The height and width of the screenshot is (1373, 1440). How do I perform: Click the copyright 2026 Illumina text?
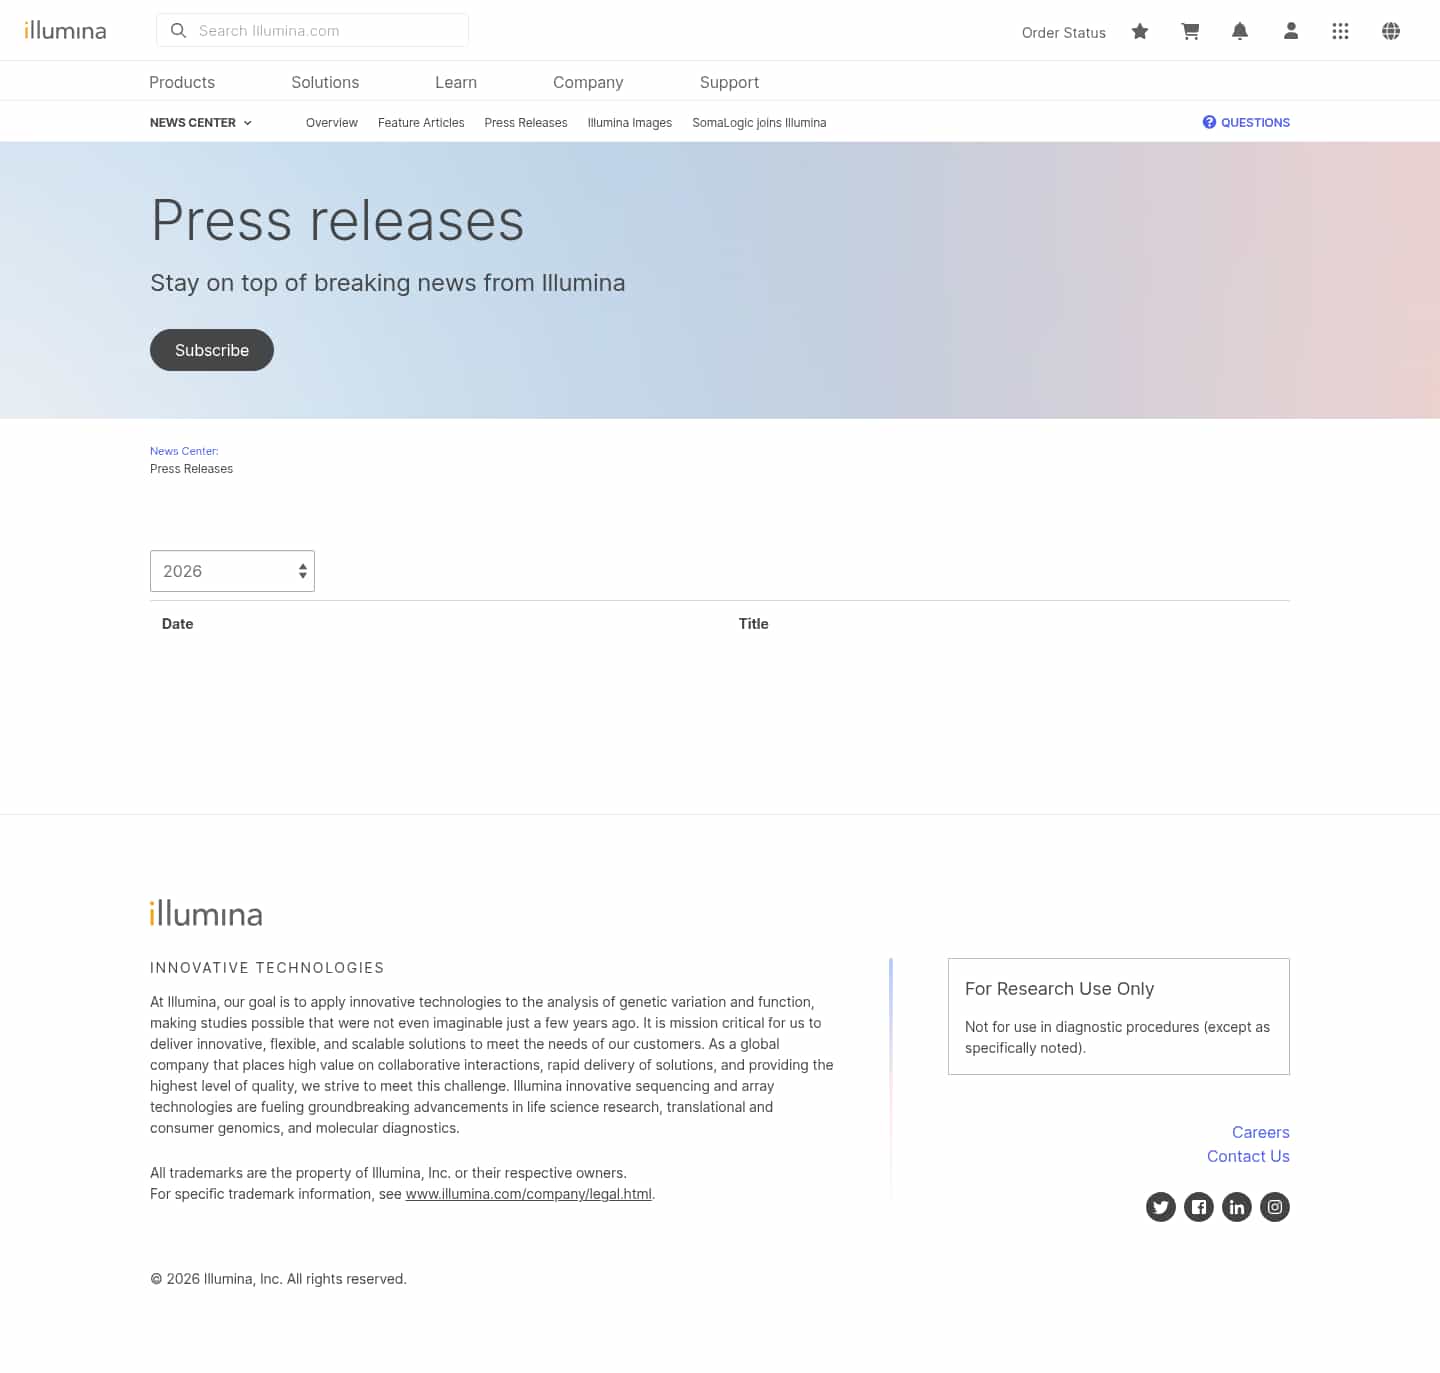point(278,1279)
